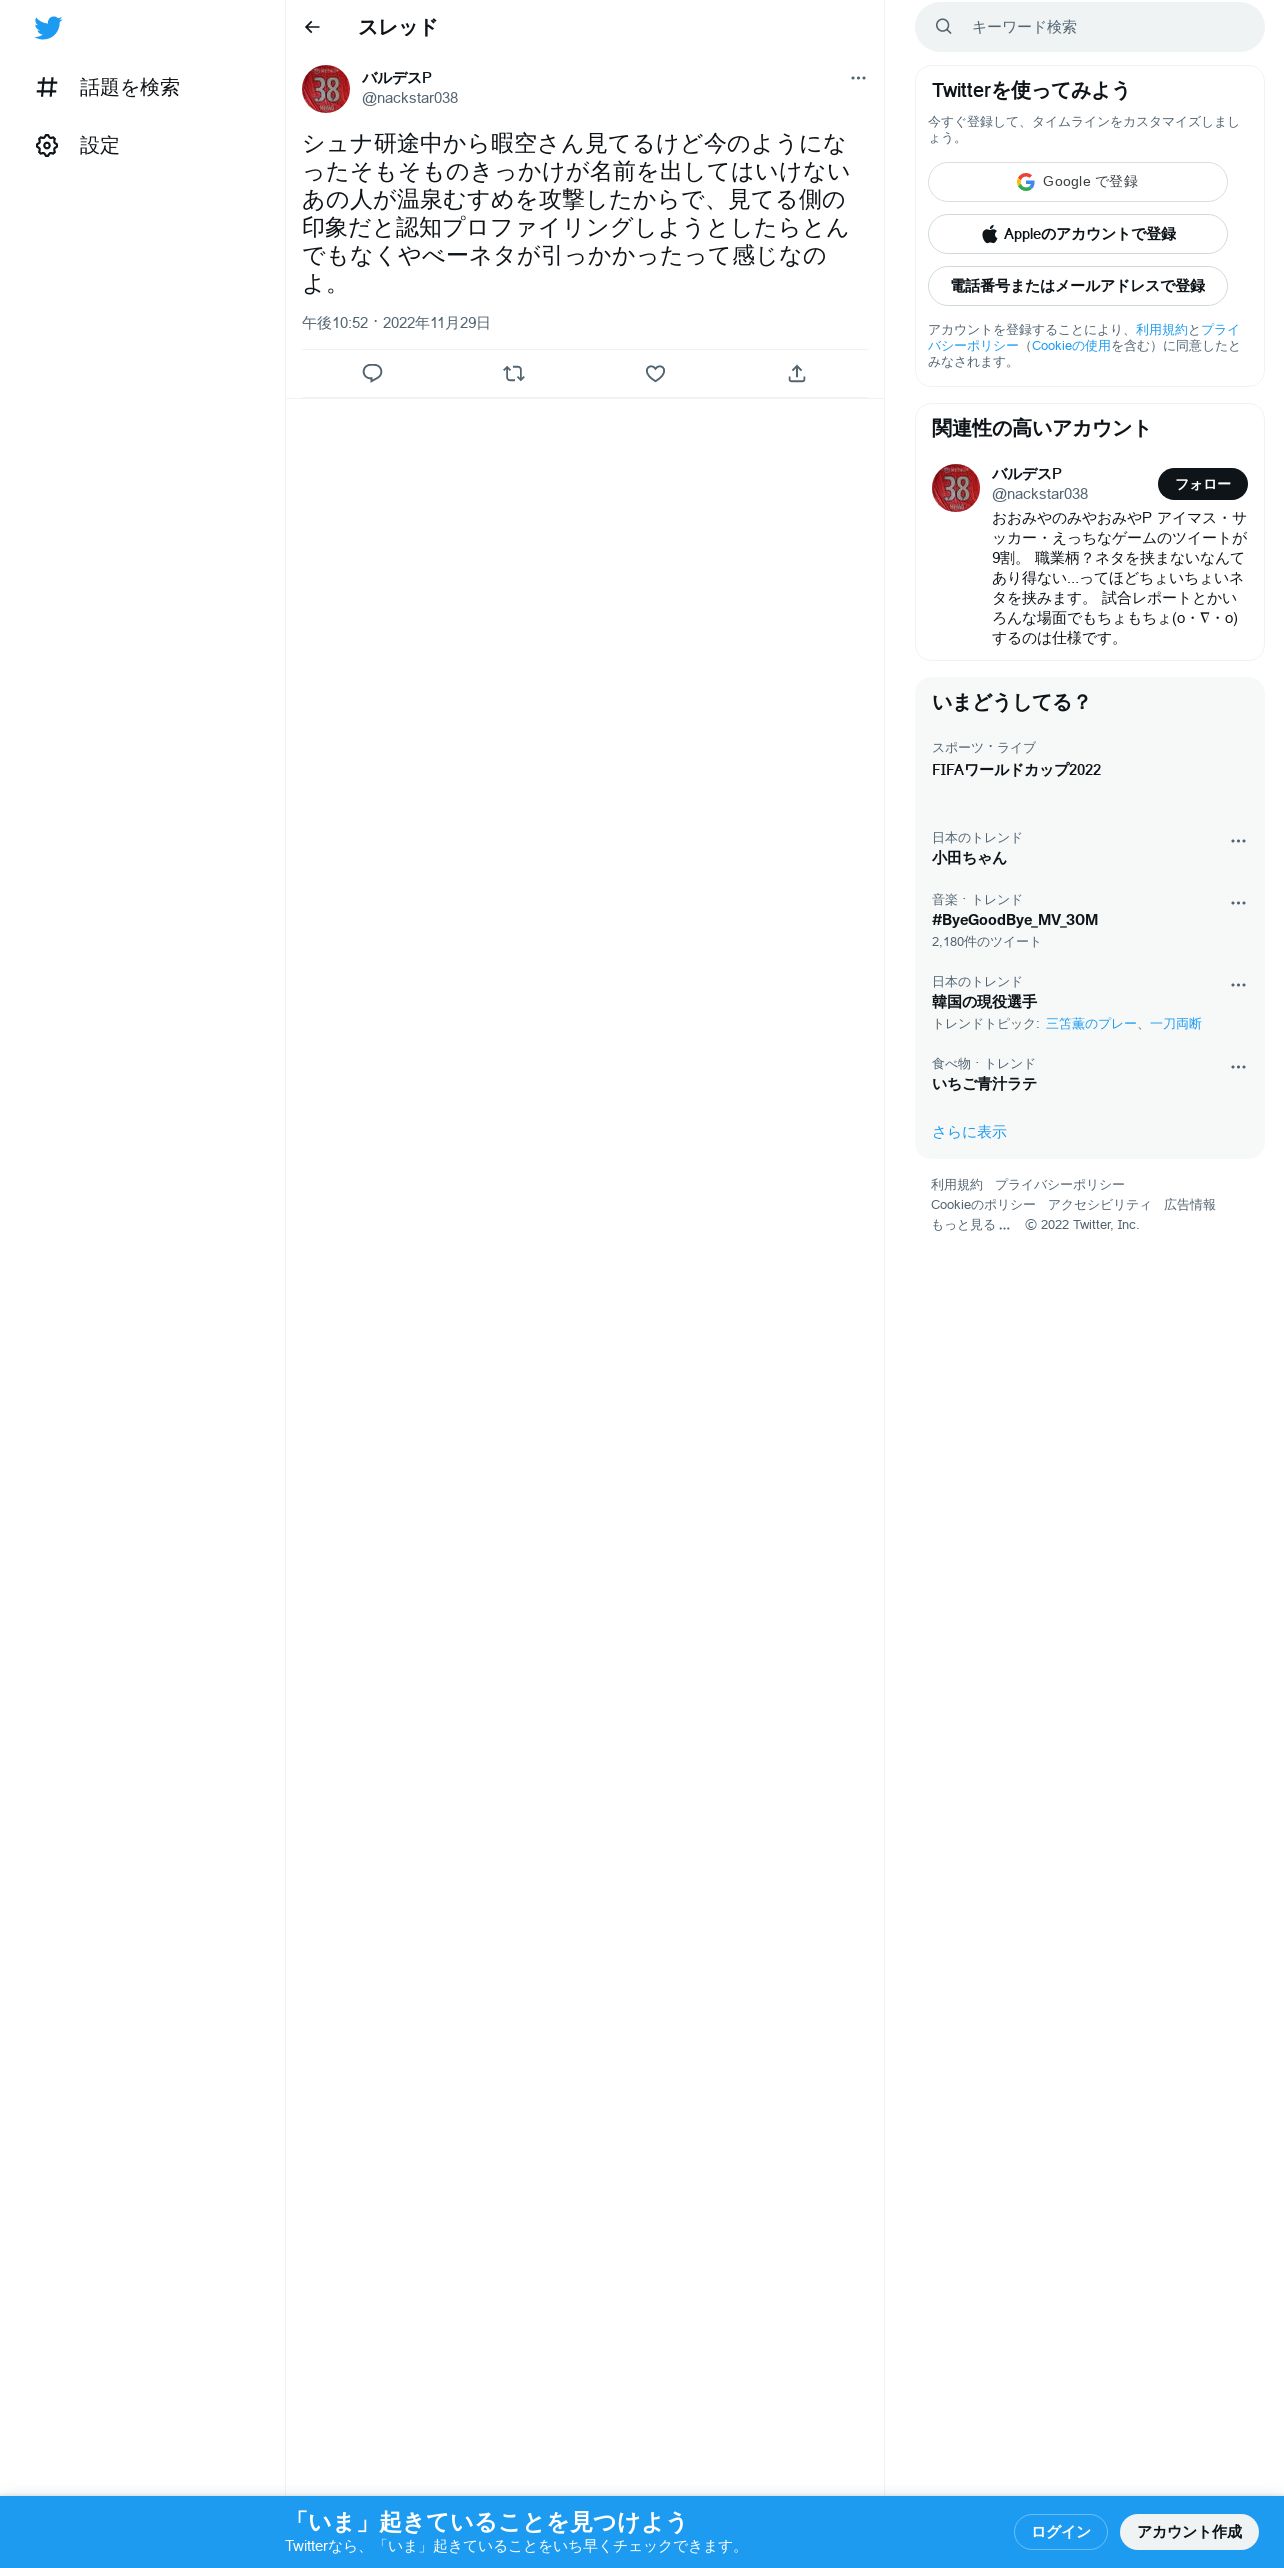Screen dimensions: 1284x2568
Task: Click the Twitter bird logo
Action: pyautogui.click(x=48, y=28)
